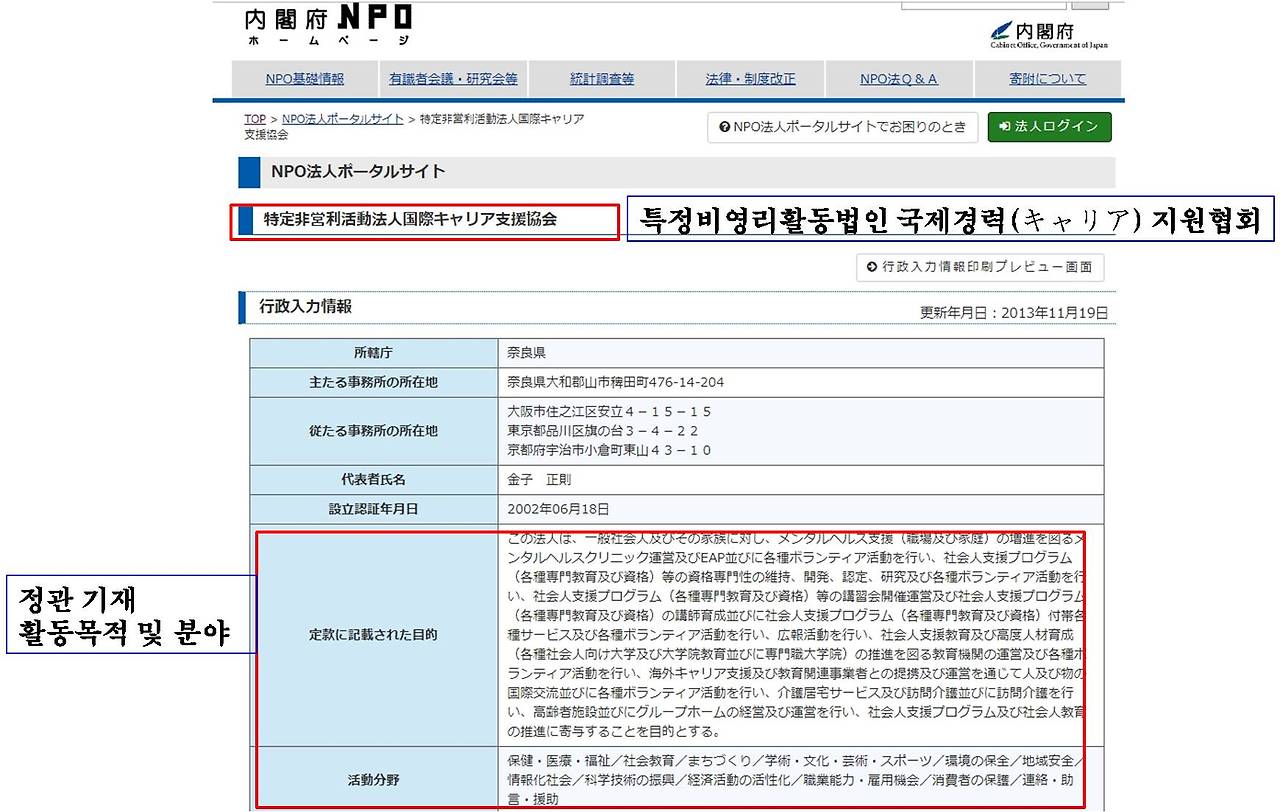
Task: Click the 所轄庁 row label
Action: 374,353
